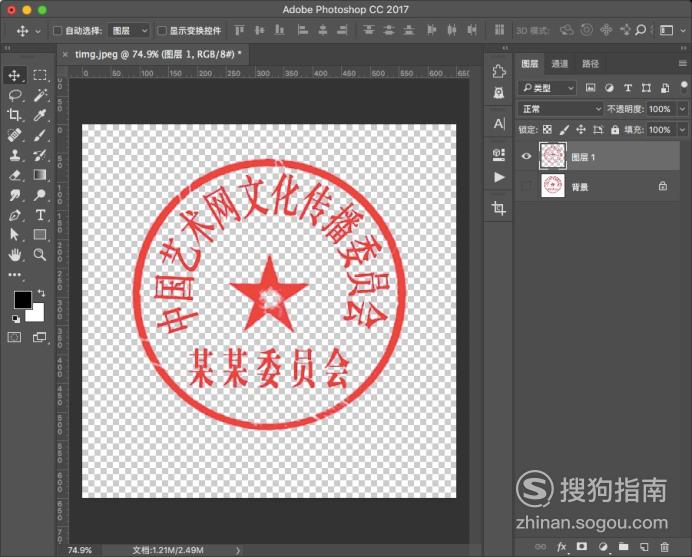Select the Spot Healing Brush tool

(x=15, y=135)
